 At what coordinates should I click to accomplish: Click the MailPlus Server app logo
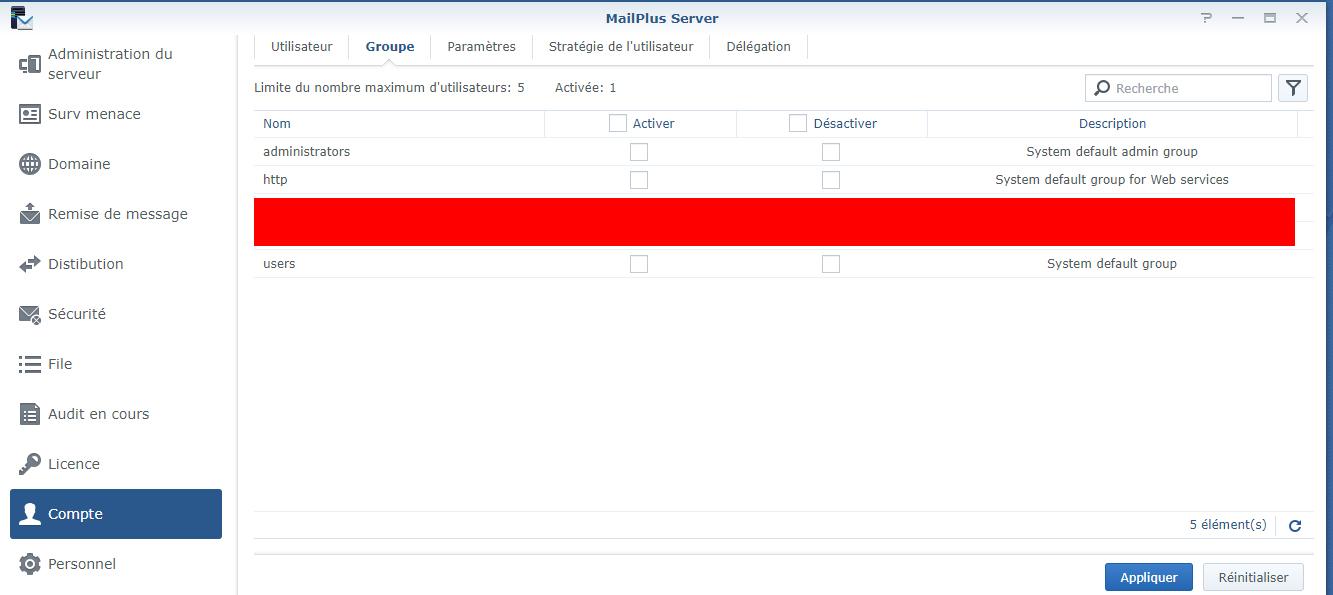tap(21, 18)
